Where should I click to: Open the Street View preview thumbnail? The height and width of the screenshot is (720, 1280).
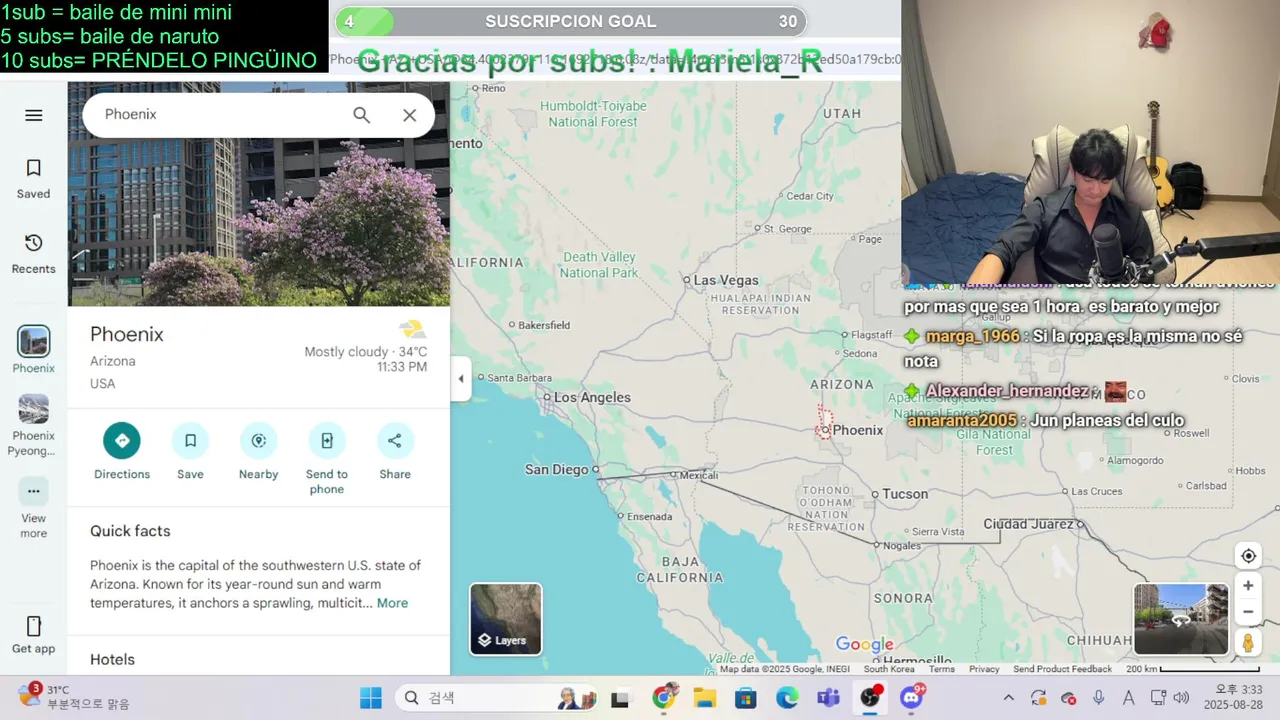pos(1181,619)
